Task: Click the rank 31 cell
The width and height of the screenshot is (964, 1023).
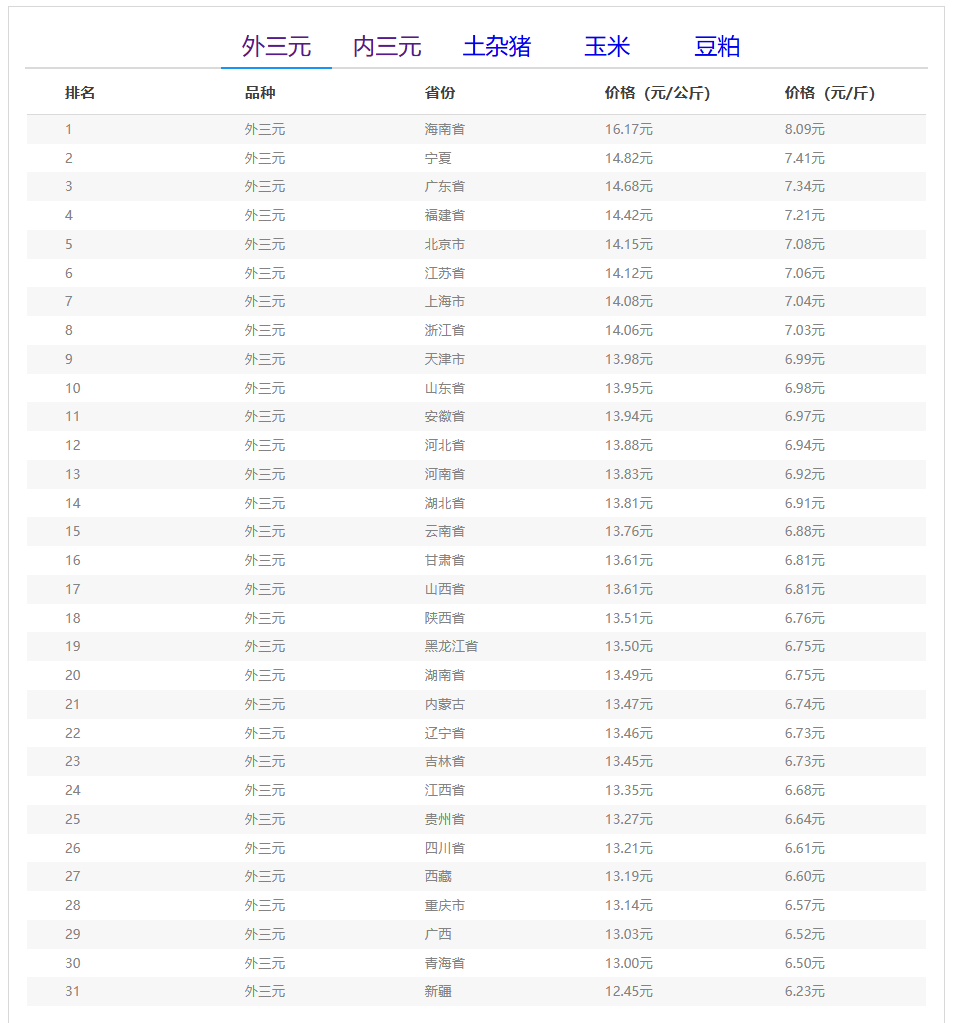Action: (x=72, y=991)
